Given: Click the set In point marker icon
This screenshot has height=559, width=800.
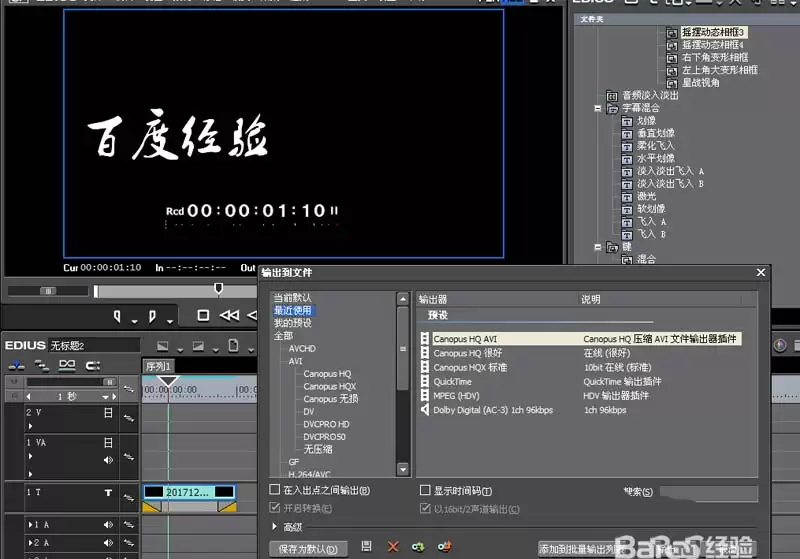Looking at the screenshot, I should 117,317.
